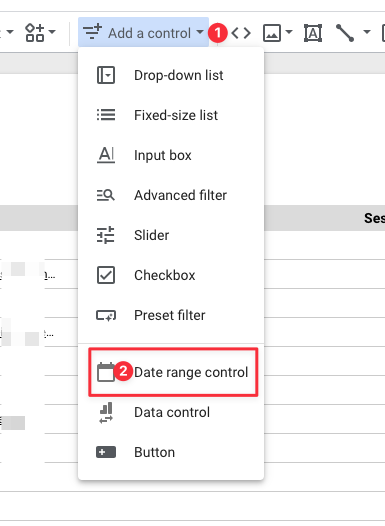
Task: Click the filter icon beside Add a control
Action: [x=92, y=32]
